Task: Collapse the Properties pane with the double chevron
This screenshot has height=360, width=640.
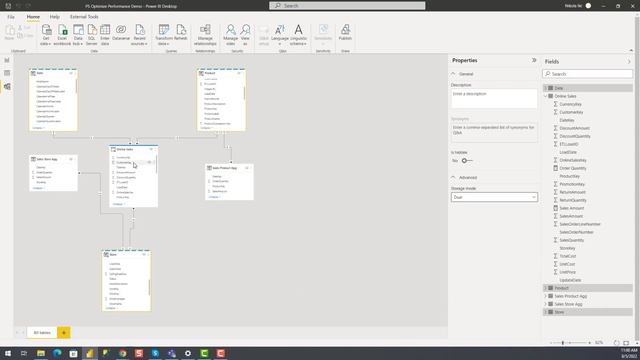Action: click(x=534, y=60)
